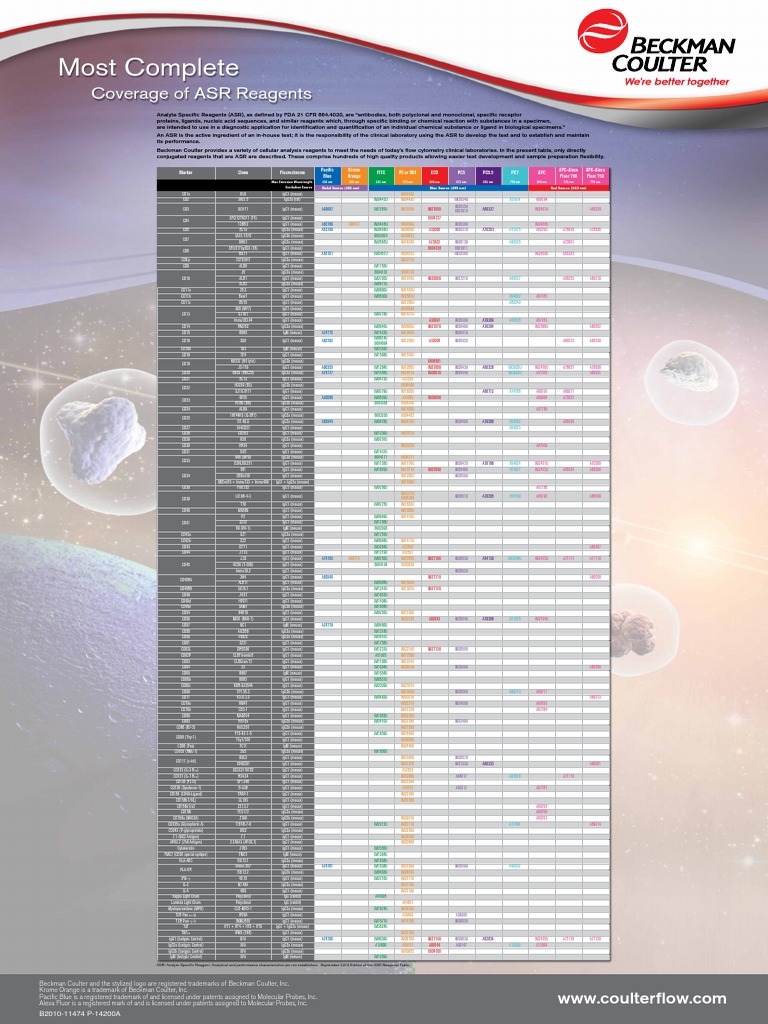
Task: Click the Fluorochrome column header
Action: point(293,173)
